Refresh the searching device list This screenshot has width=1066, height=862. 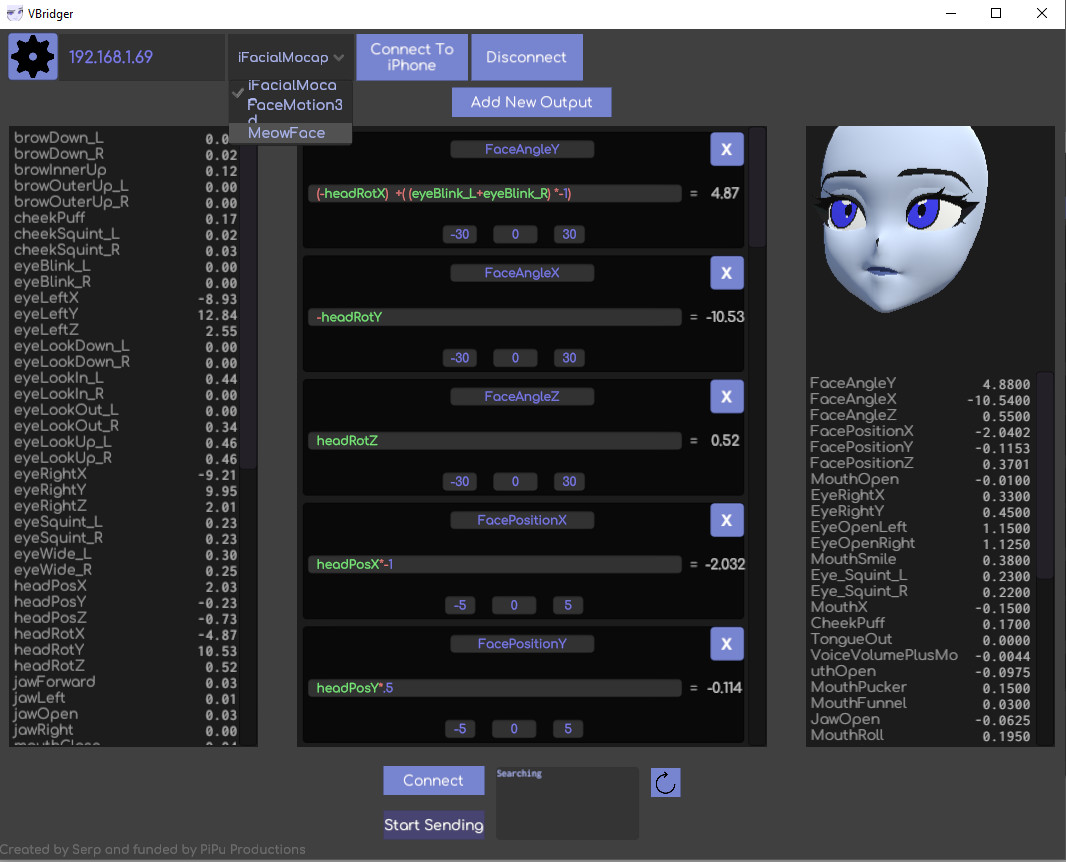click(x=665, y=782)
